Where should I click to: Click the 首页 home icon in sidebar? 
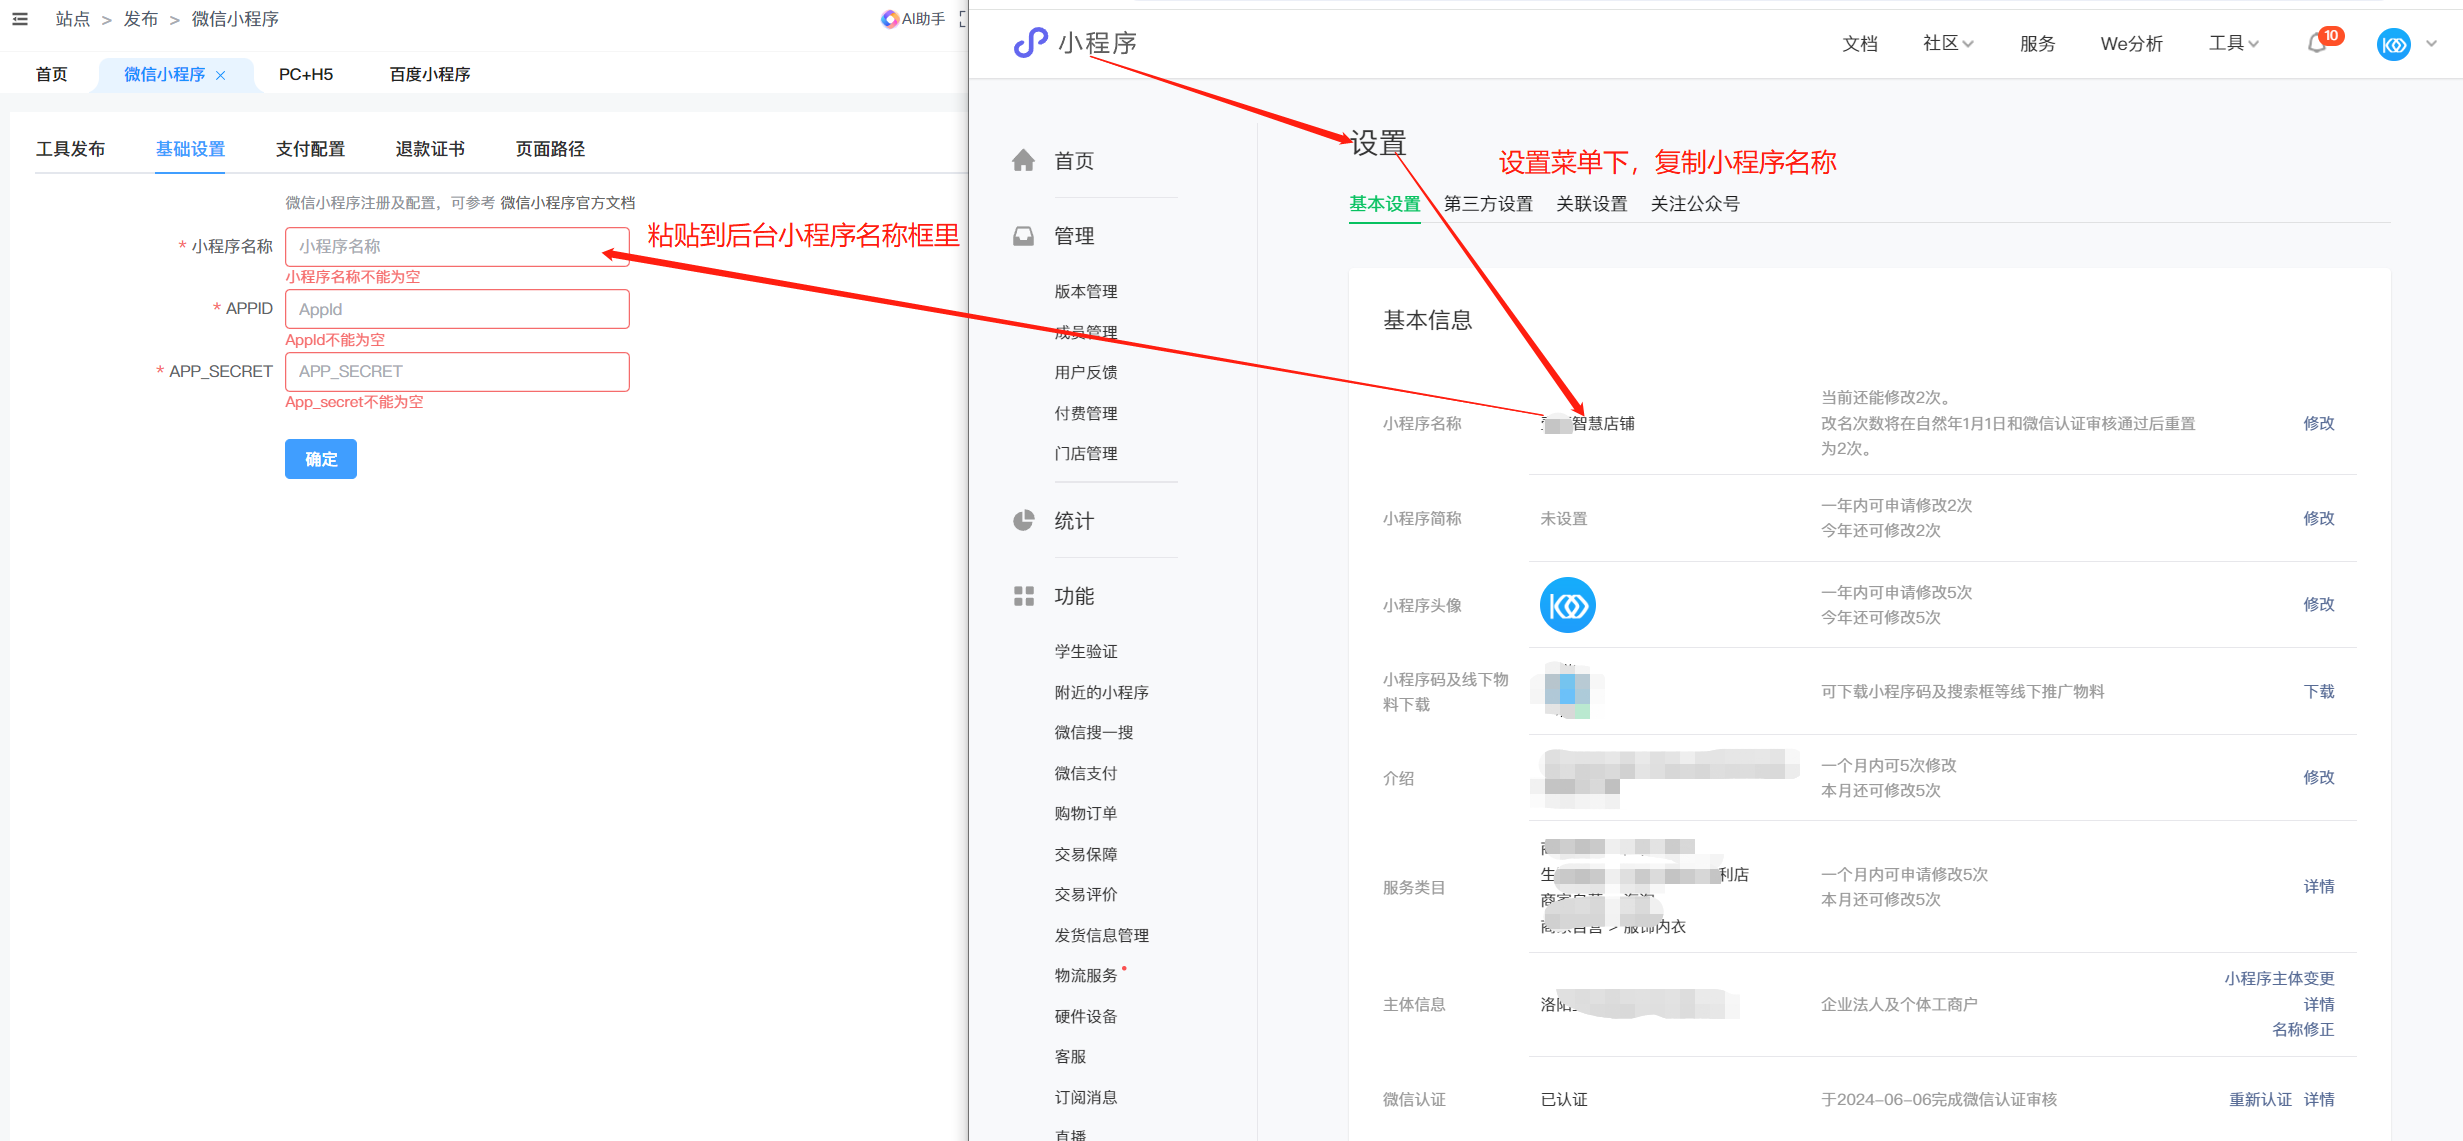pyautogui.click(x=1023, y=160)
